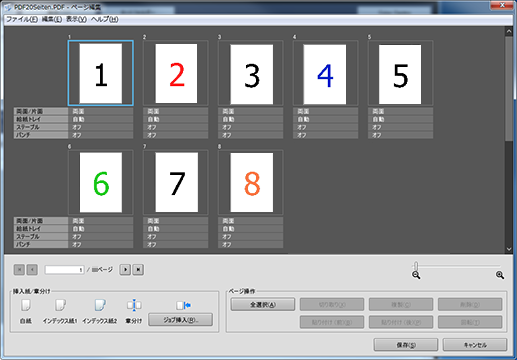Image resolution: width=517 pixels, height=360 pixels.
Task: Click page 1 自動 paper tray cell
Action: tap(101, 119)
